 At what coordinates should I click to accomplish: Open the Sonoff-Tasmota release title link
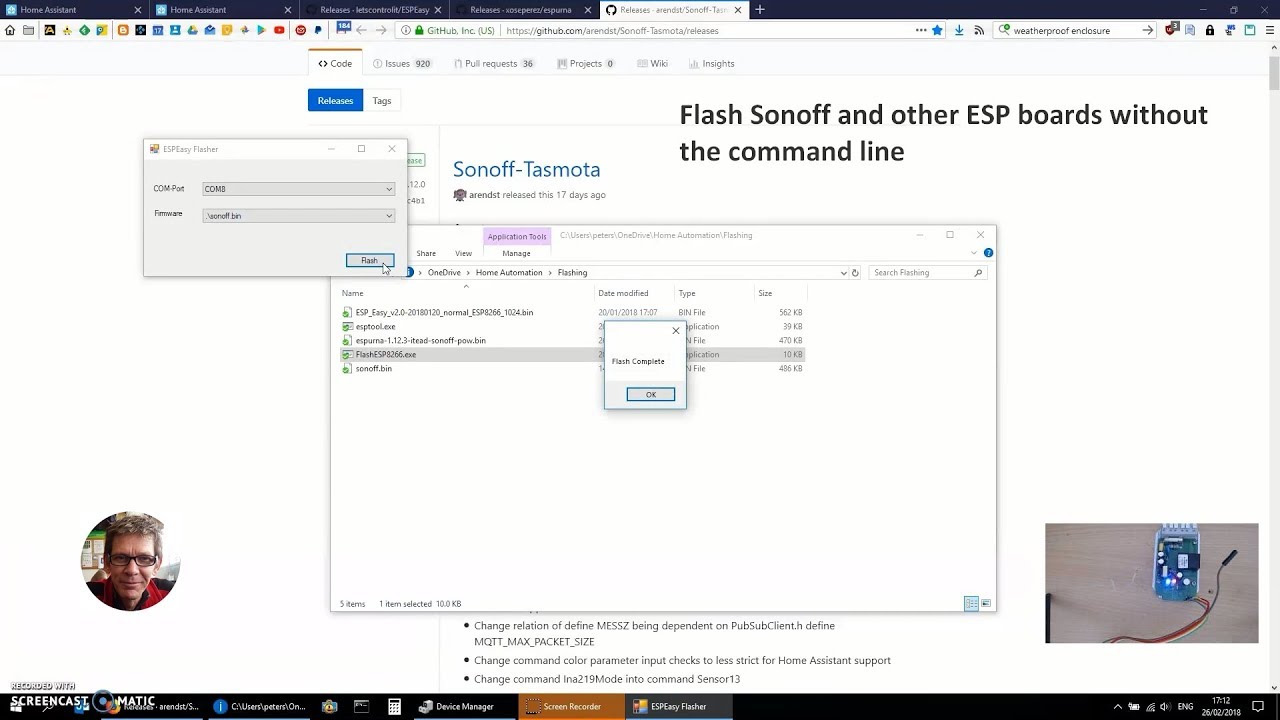(x=526, y=169)
